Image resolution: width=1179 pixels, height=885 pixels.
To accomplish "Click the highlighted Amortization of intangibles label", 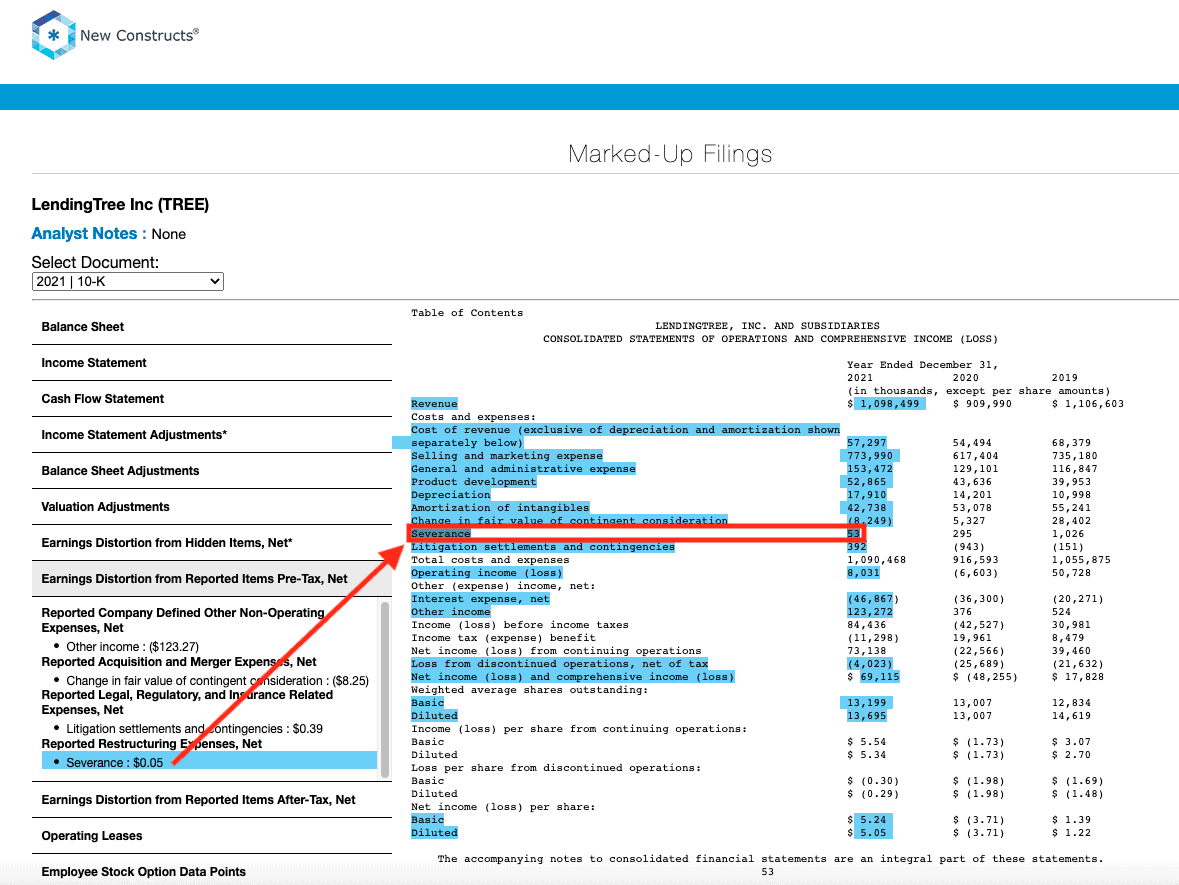I will [x=500, y=508].
